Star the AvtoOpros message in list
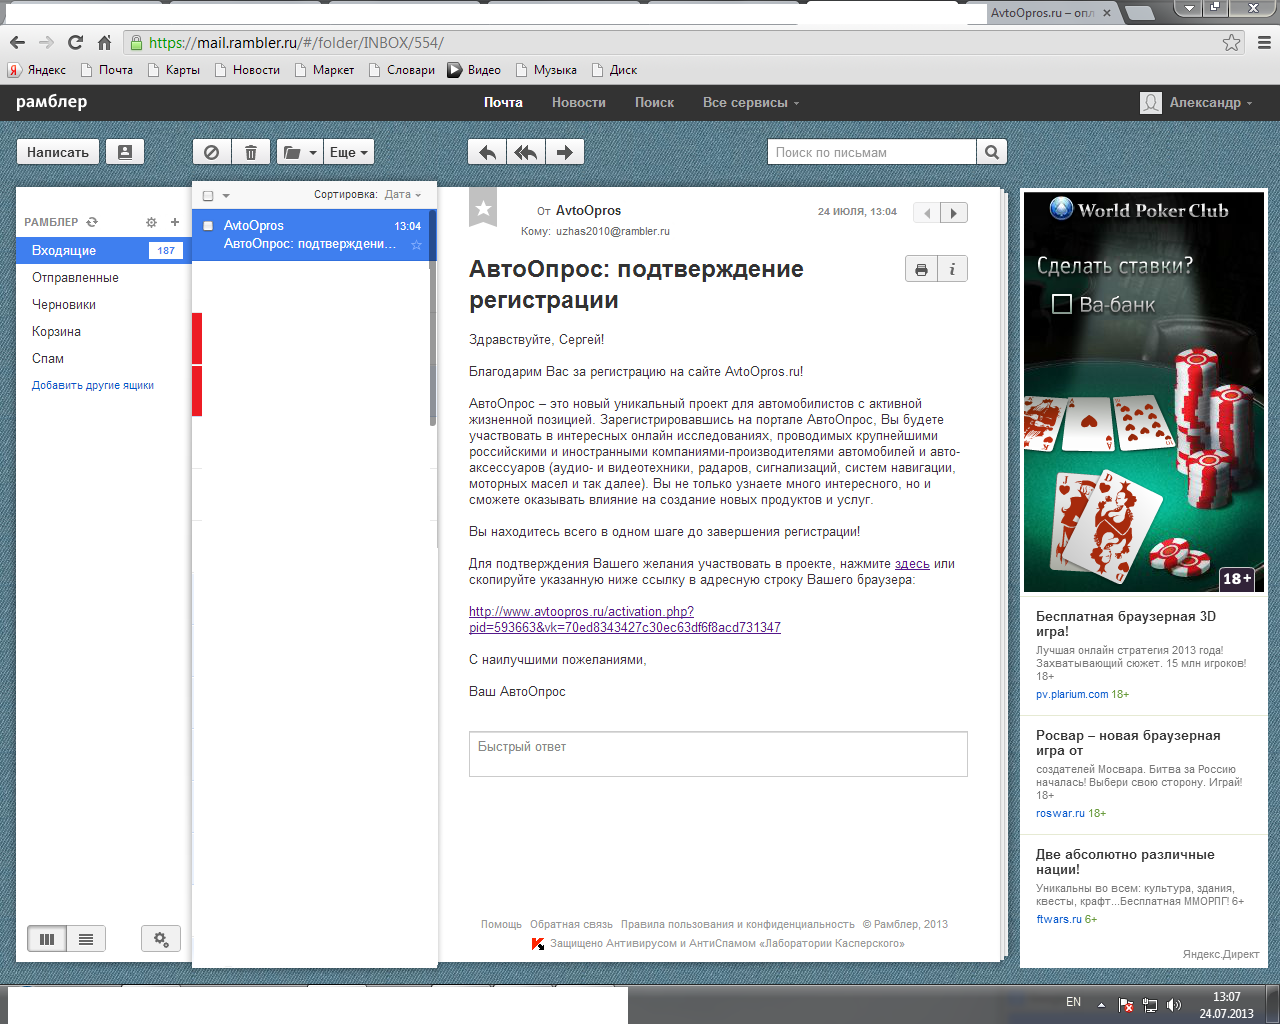The height and width of the screenshot is (1024, 1280). pyautogui.click(x=417, y=245)
